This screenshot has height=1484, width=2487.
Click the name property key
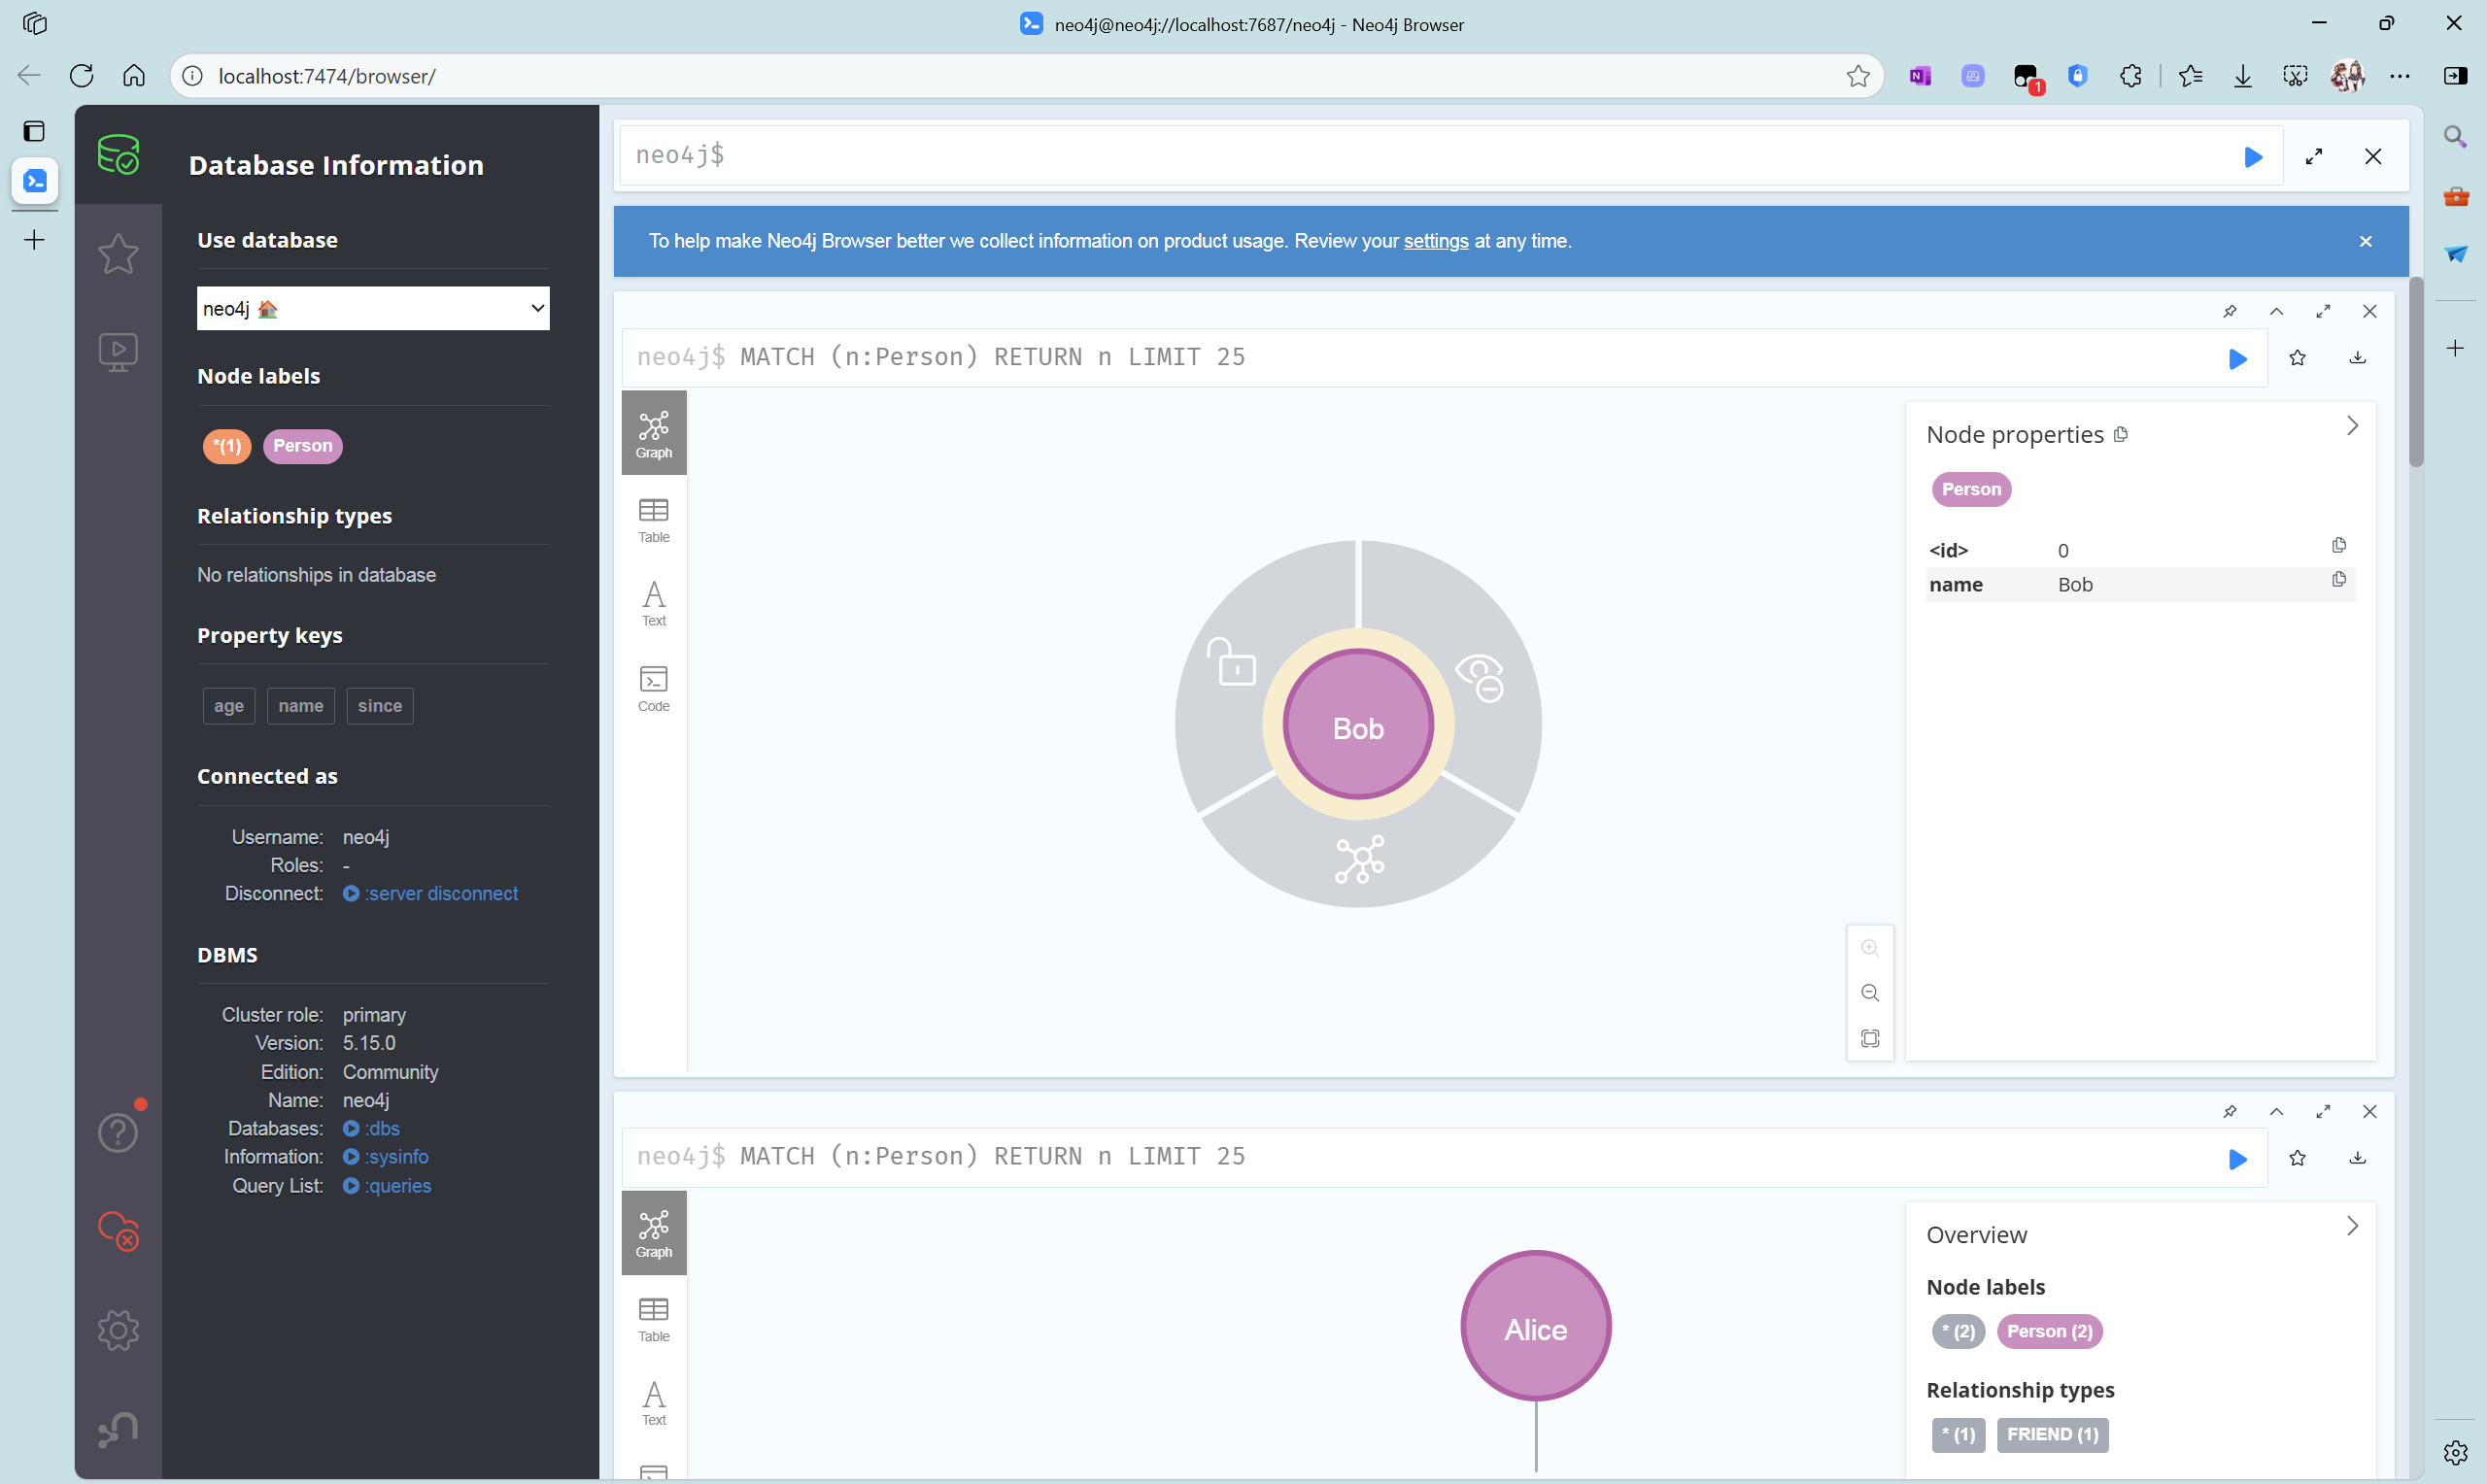(301, 706)
